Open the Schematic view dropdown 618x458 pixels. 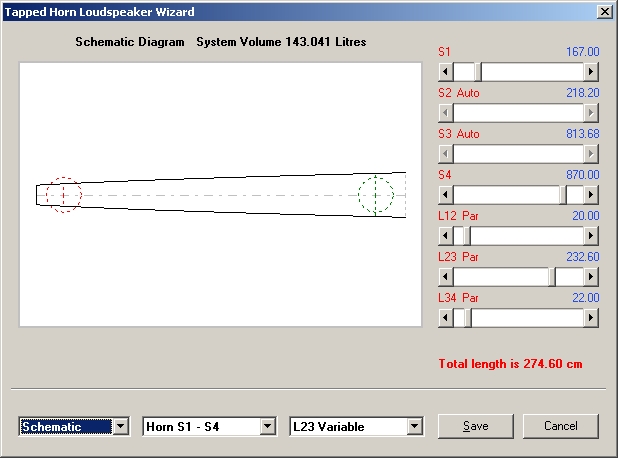(121, 426)
